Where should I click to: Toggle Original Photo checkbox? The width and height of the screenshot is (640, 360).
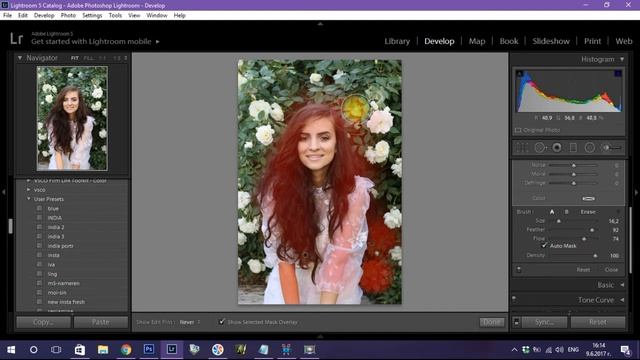(518, 130)
